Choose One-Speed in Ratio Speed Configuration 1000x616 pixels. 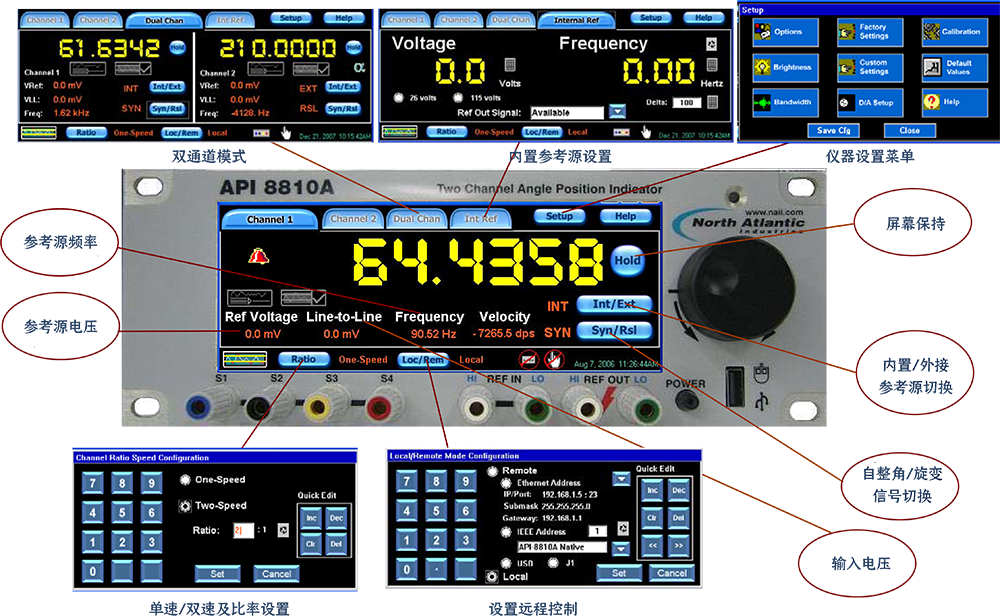[185, 480]
